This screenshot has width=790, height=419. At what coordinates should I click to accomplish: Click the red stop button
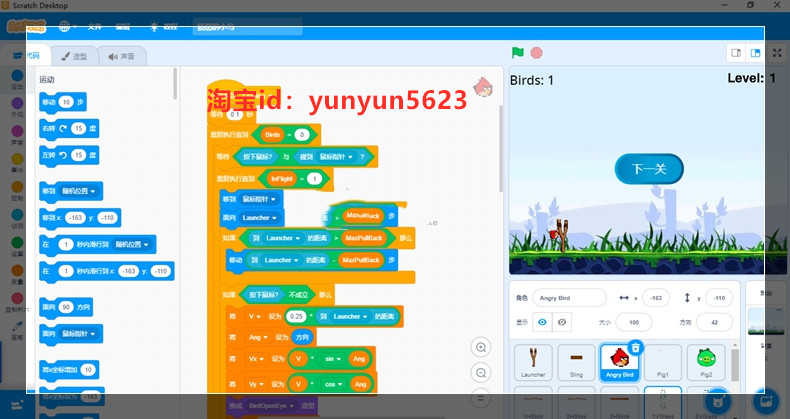point(537,52)
